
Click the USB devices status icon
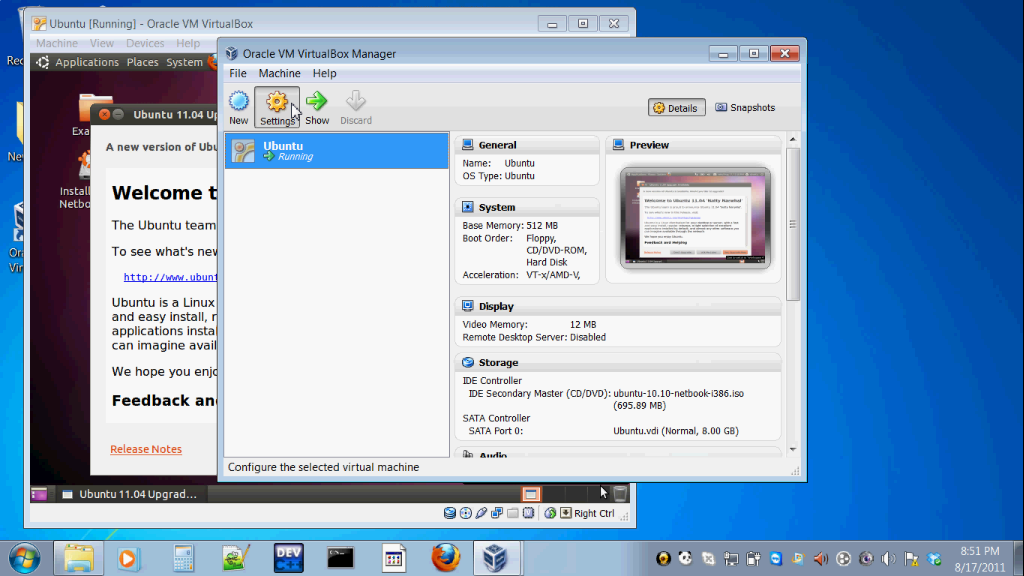[481, 513]
